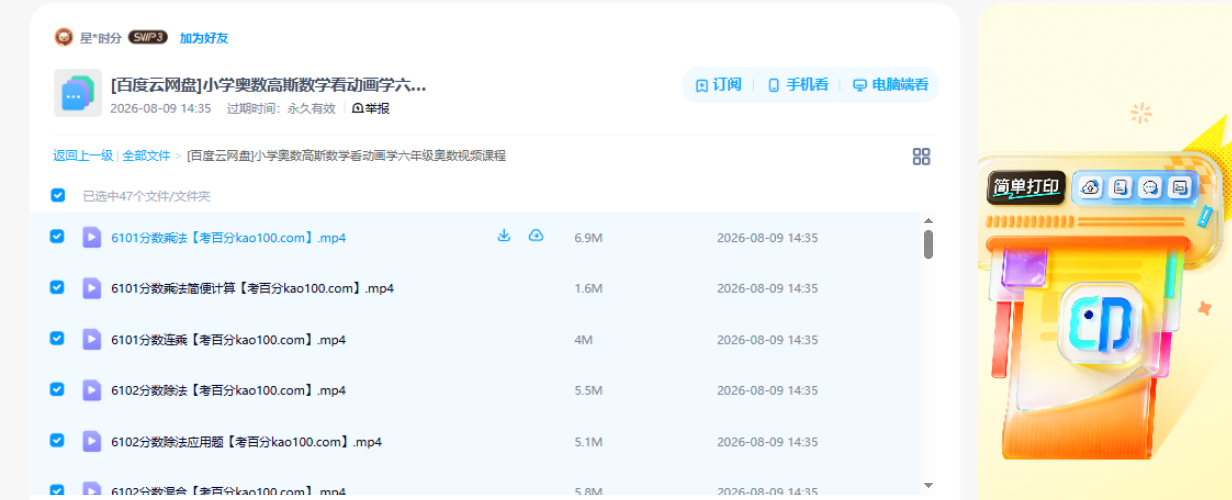Click video icon of 6101分数乘法简便计算 file
This screenshot has width=1232, height=500.
coord(91,288)
